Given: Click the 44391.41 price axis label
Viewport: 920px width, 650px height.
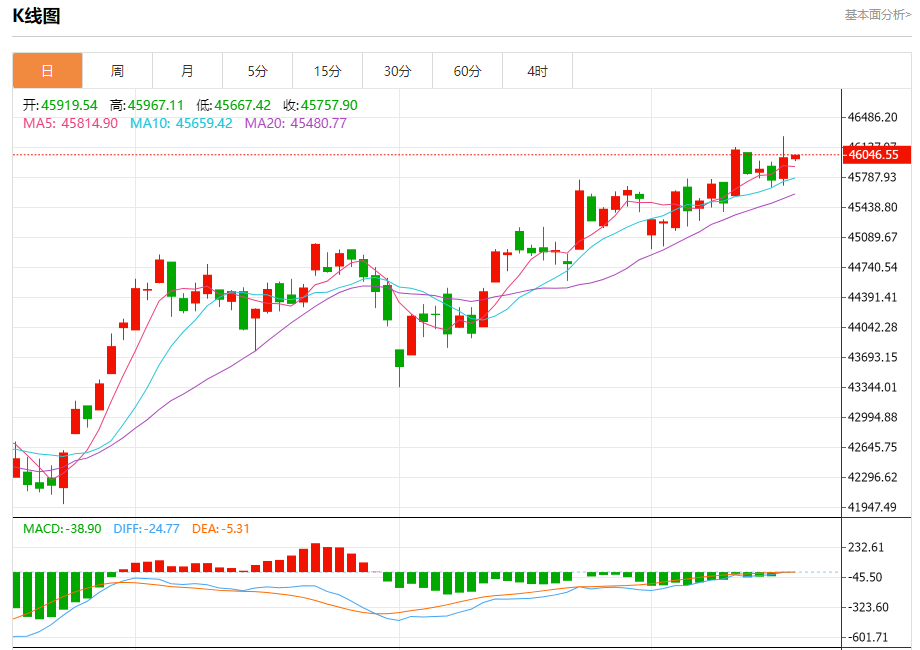Looking at the screenshot, I should 872,297.
